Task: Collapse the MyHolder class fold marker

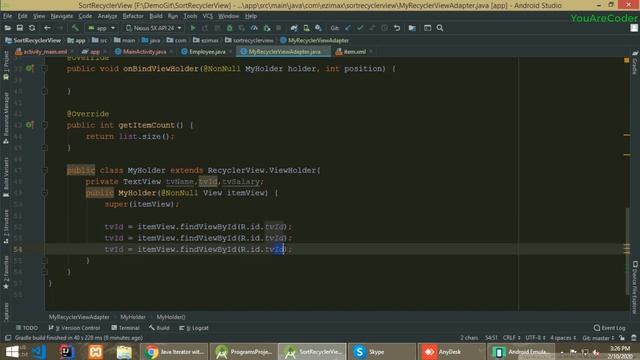Action: (44, 170)
